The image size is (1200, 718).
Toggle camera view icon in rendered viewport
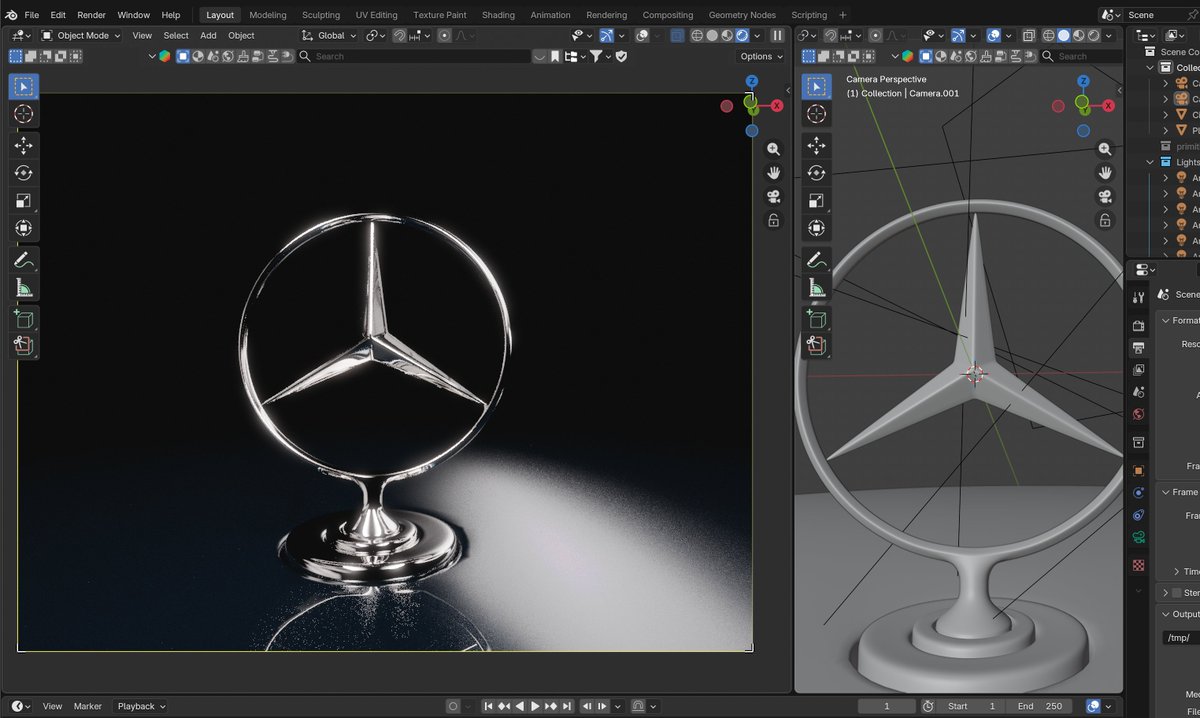tap(773, 197)
